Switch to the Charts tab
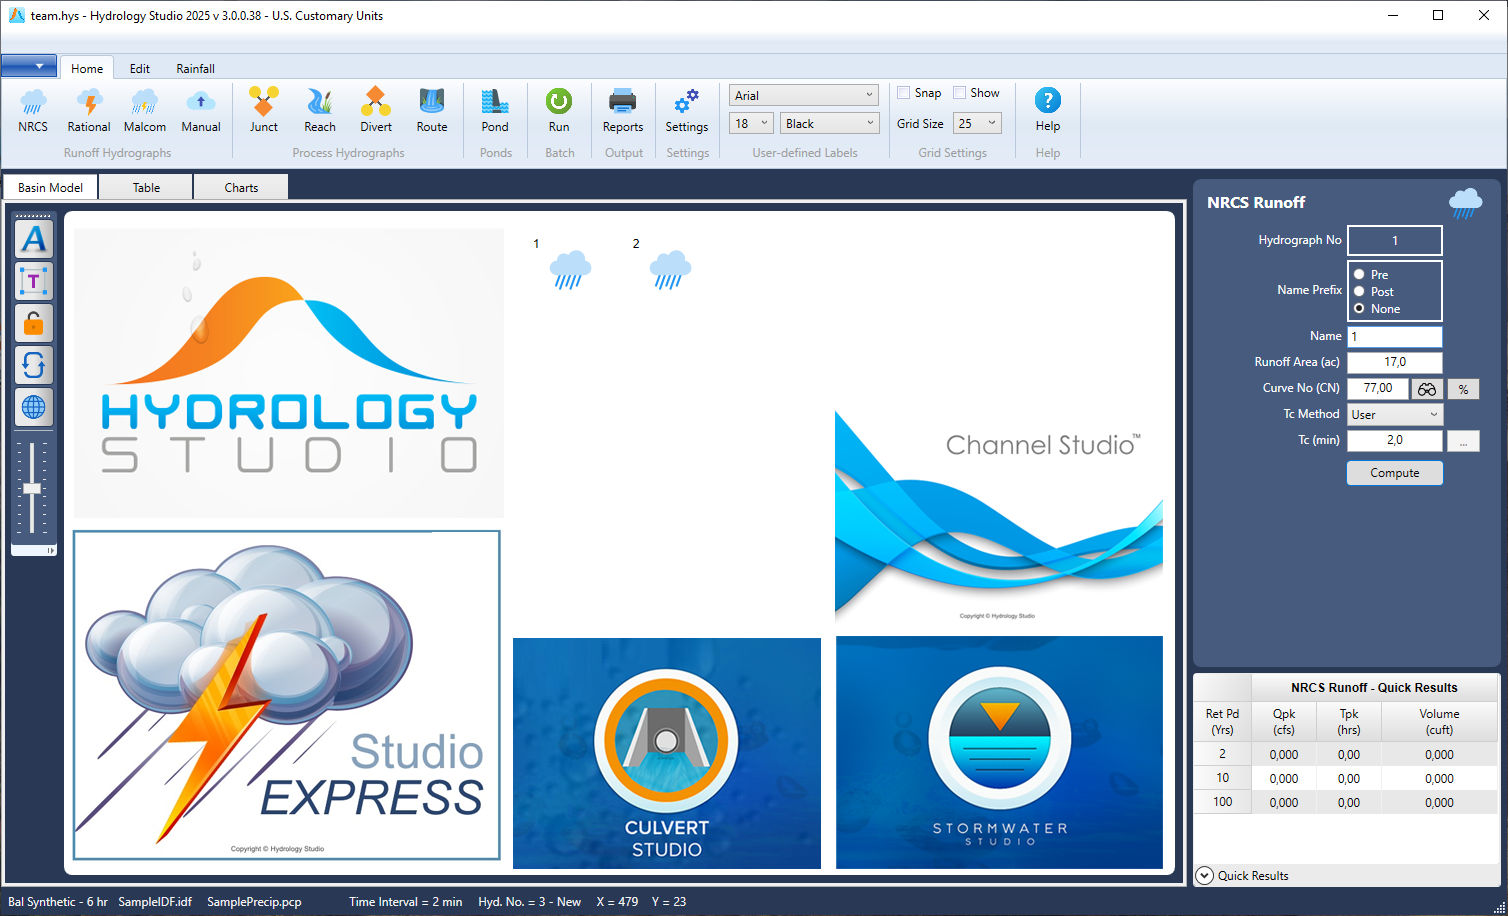Screen dimensions: 1508x916 (240, 186)
